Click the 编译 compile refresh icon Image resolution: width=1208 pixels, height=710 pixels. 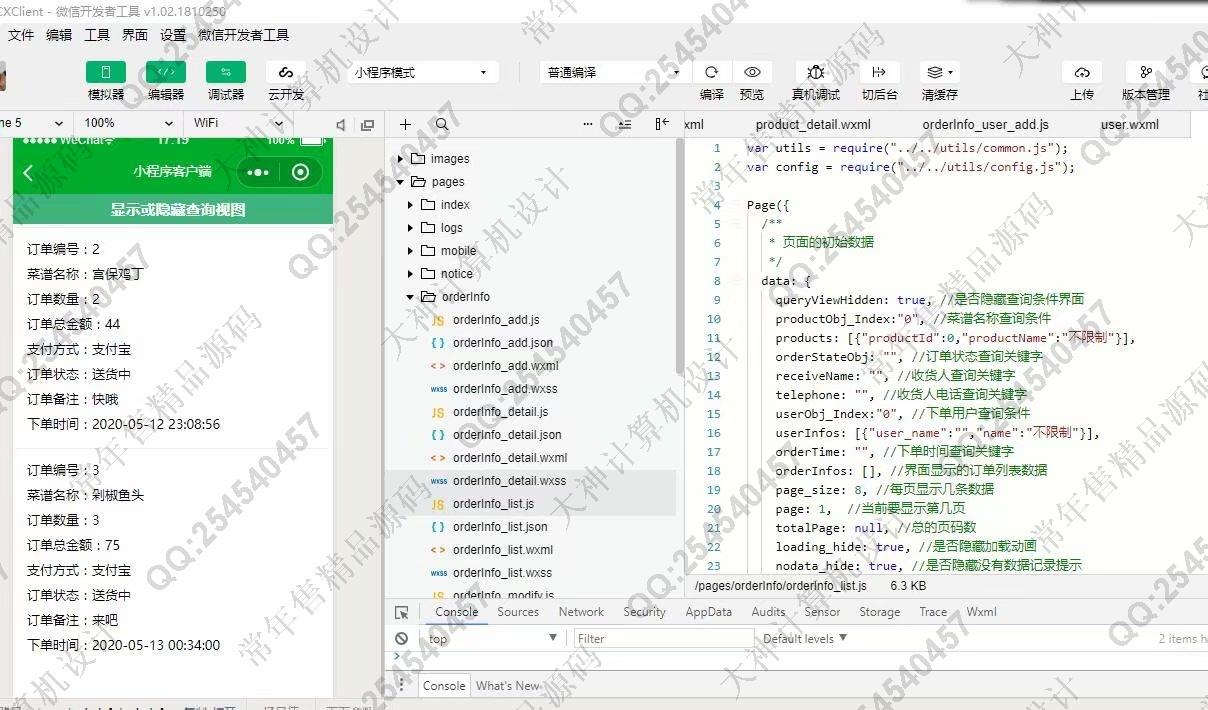pos(712,72)
